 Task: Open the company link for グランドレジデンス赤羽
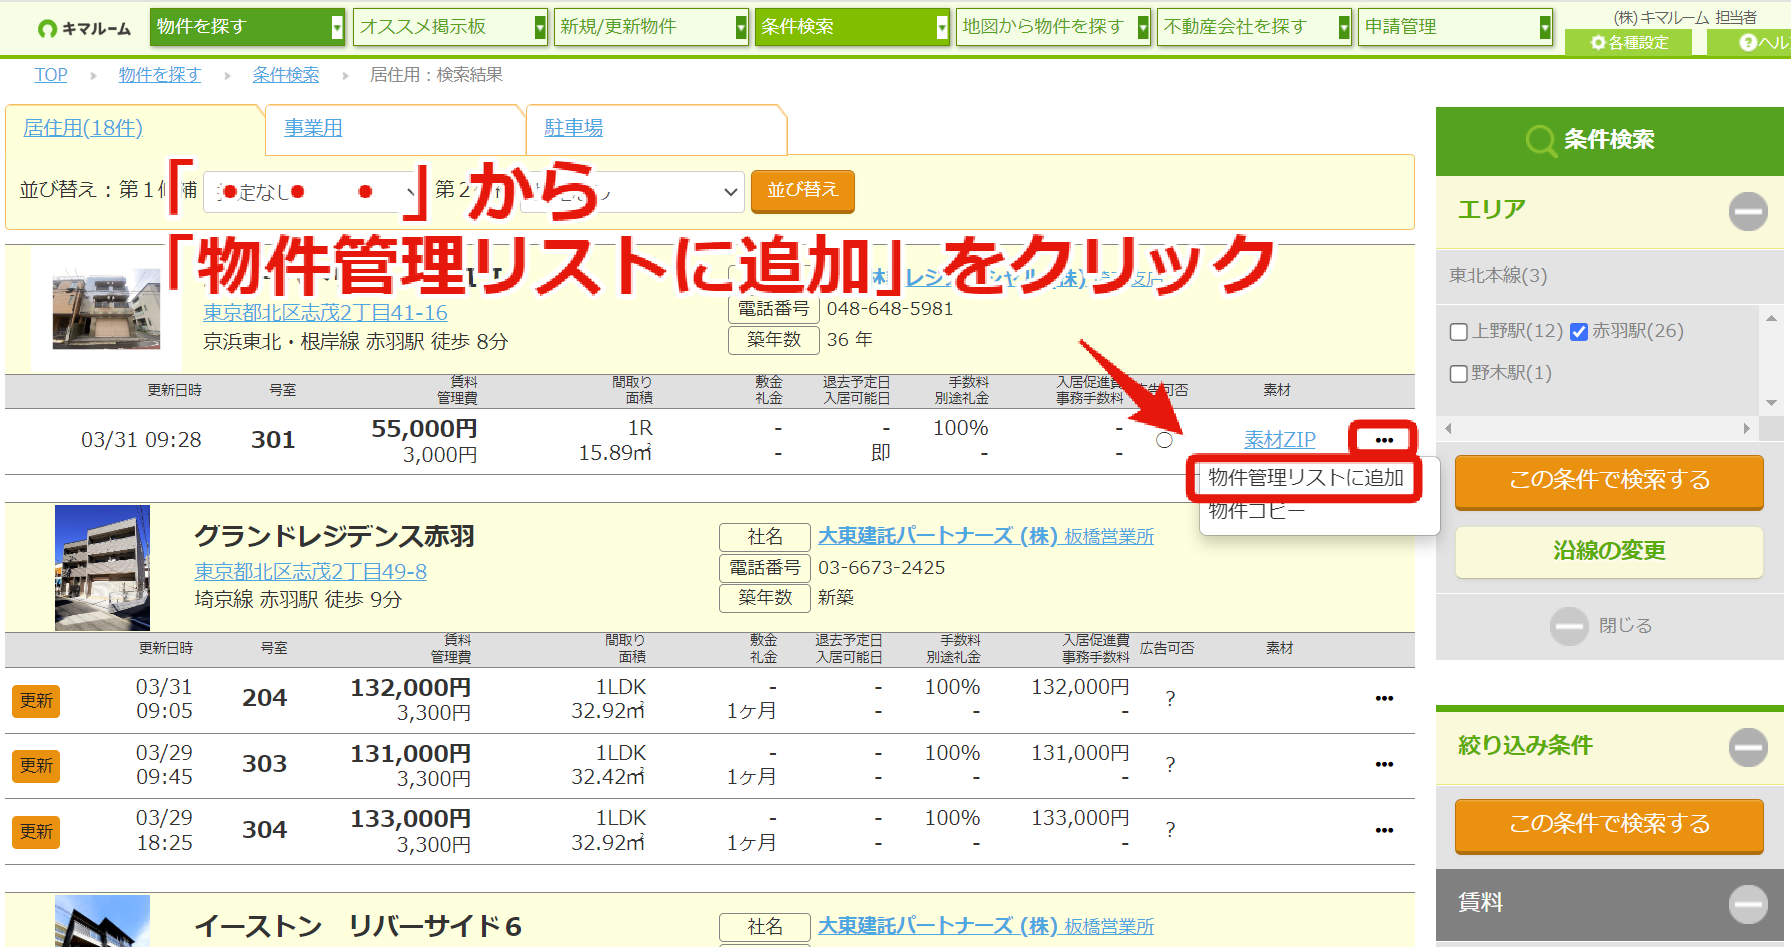986,537
